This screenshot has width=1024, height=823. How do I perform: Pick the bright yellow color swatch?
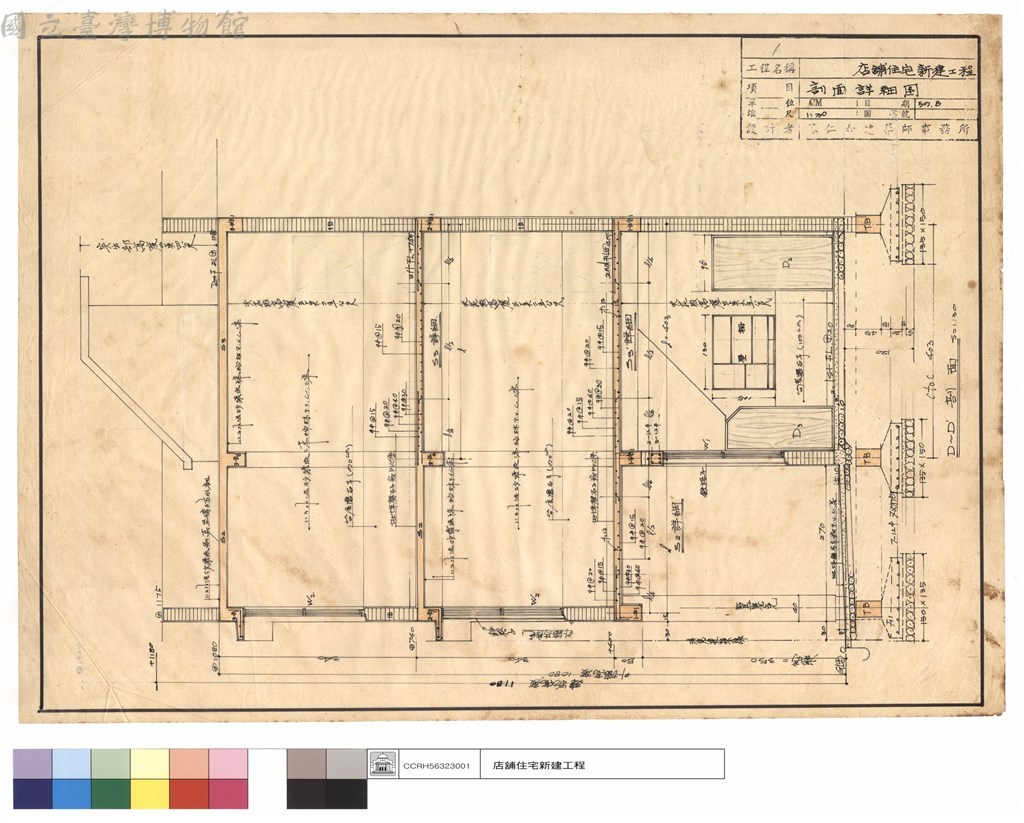point(150,794)
